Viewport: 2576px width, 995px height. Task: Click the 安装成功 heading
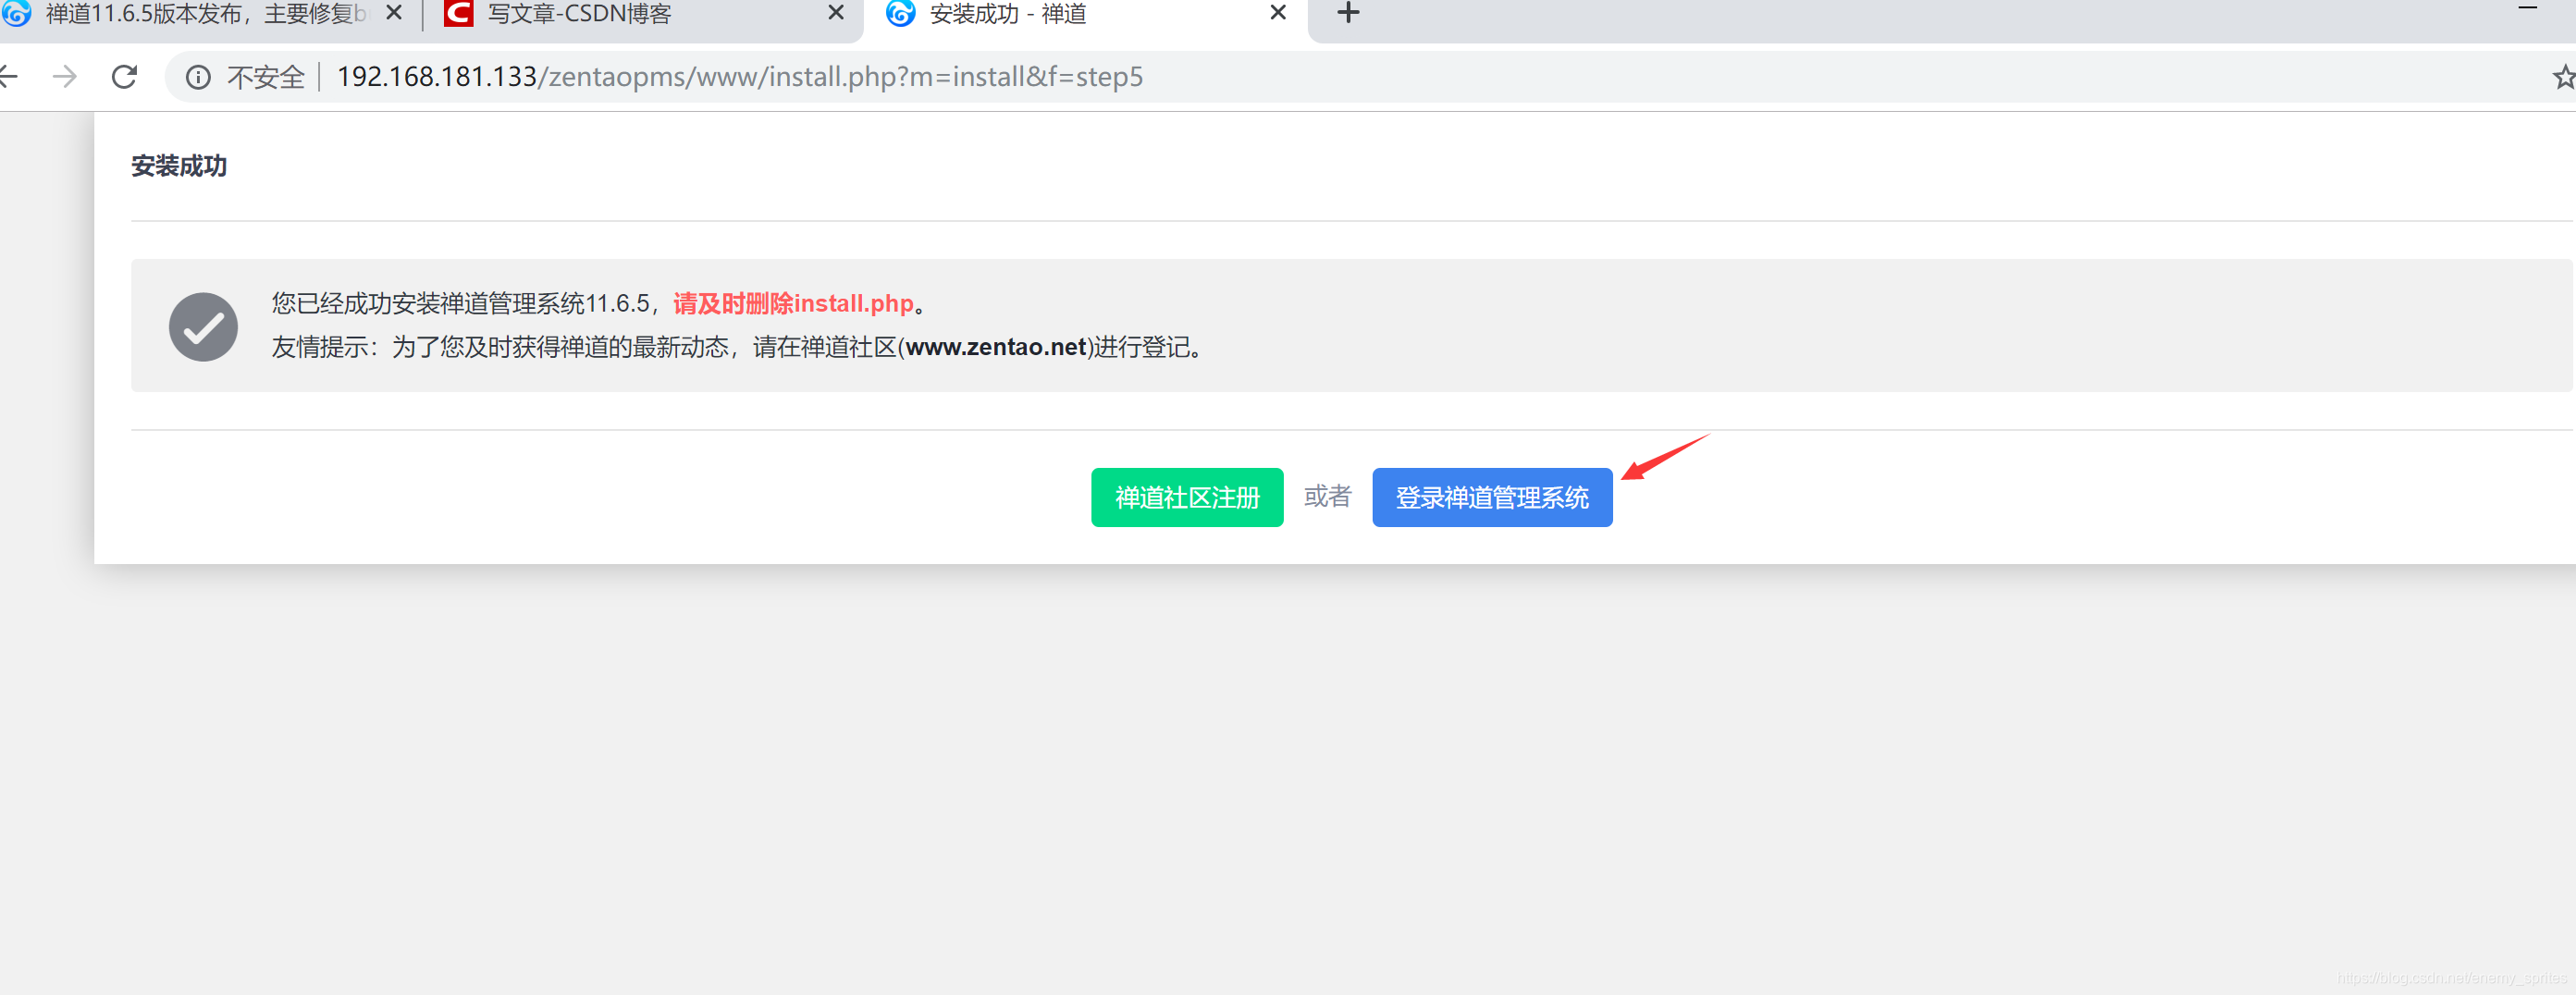[179, 166]
